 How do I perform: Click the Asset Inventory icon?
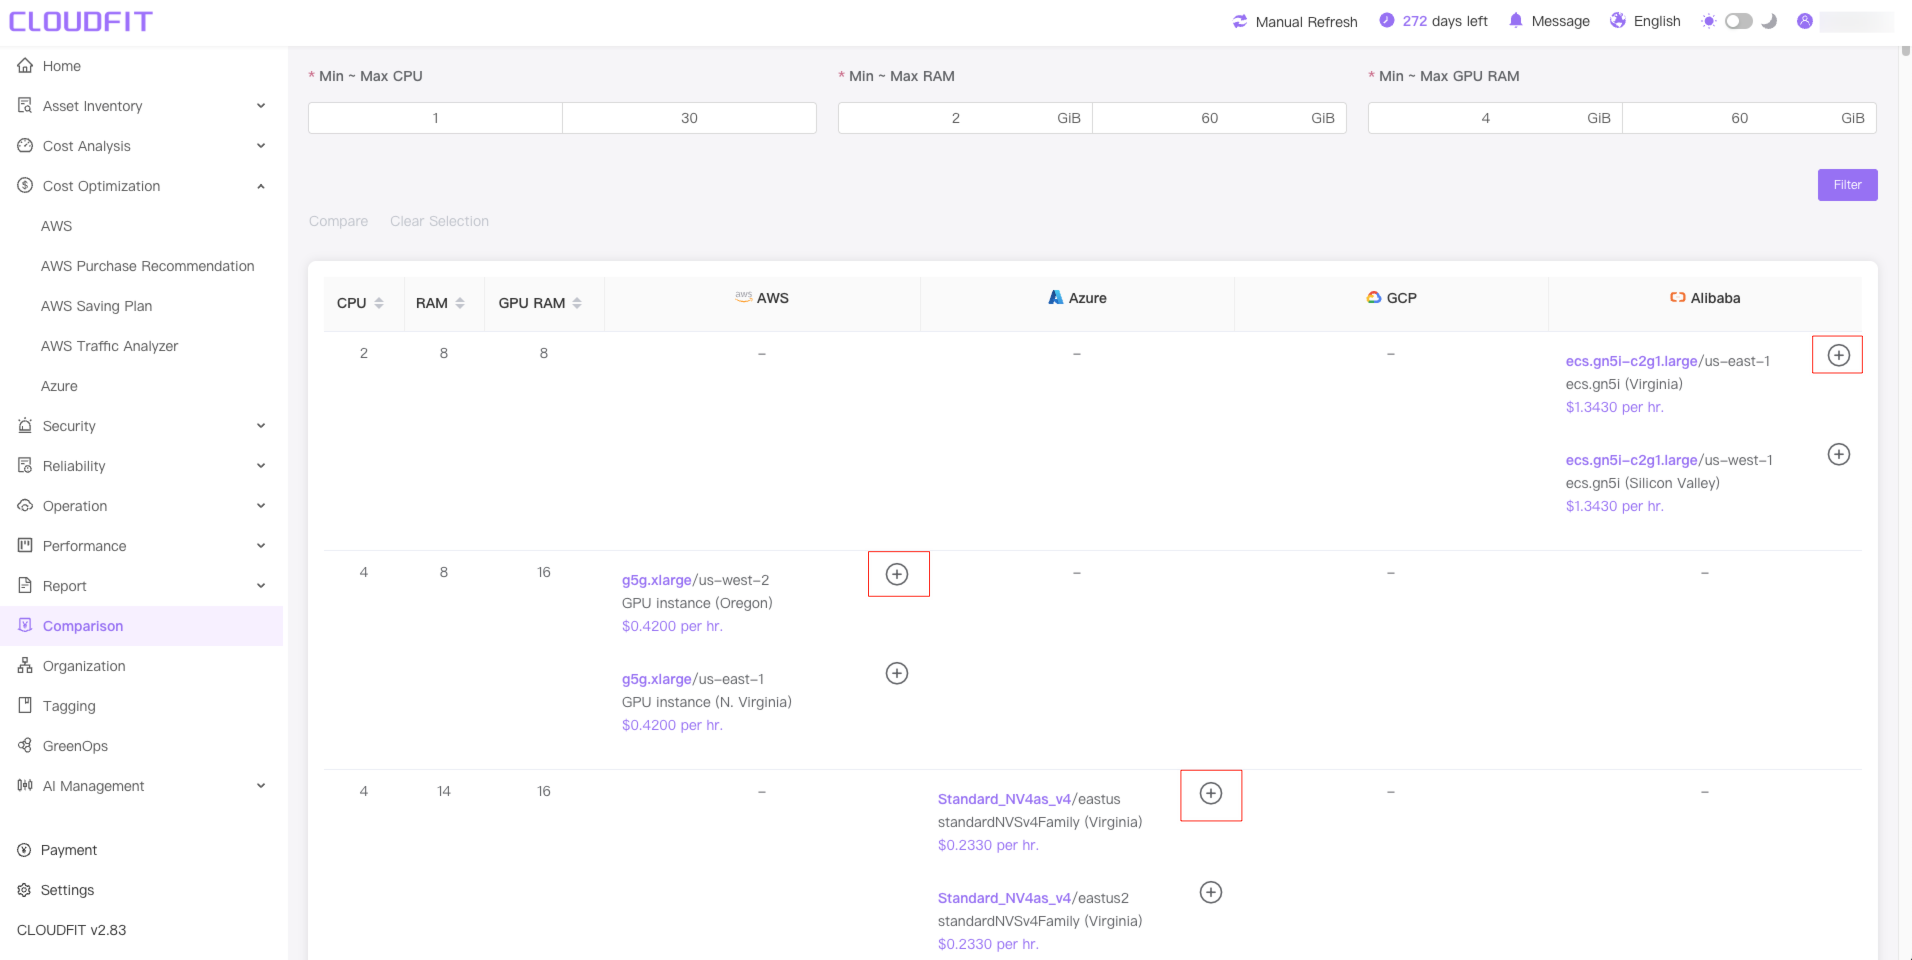coord(25,105)
